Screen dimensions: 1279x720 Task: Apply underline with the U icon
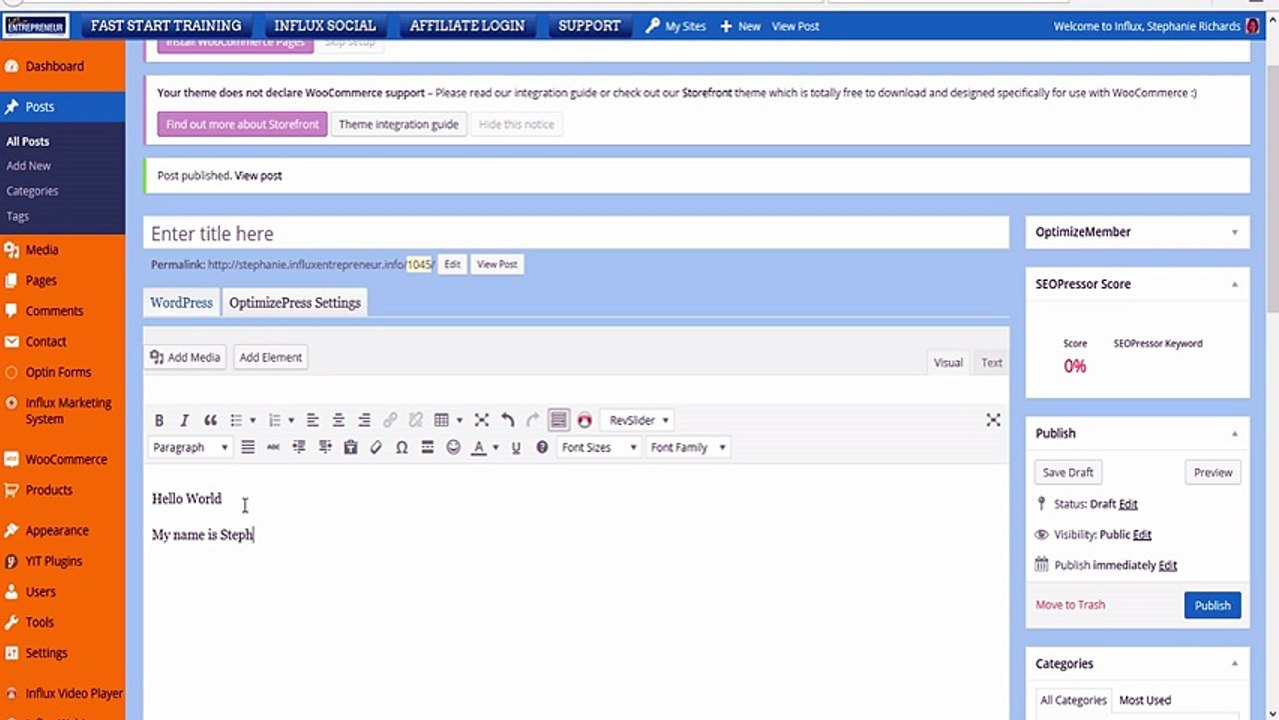click(516, 447)
